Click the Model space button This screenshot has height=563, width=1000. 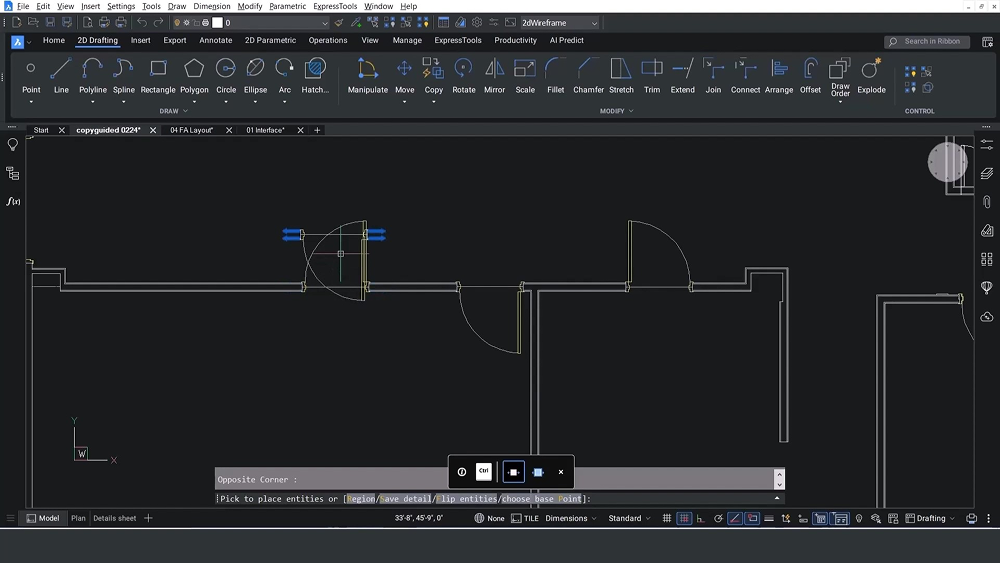[x=43, y=518]
